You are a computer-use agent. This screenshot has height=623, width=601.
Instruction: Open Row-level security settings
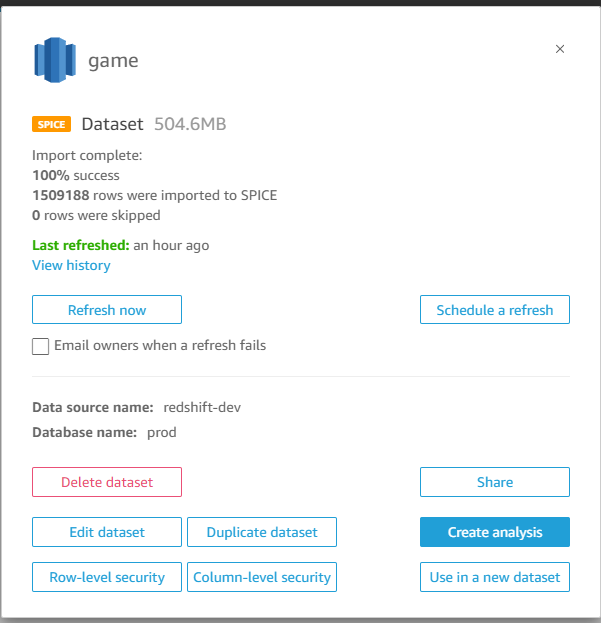[107, 577]
